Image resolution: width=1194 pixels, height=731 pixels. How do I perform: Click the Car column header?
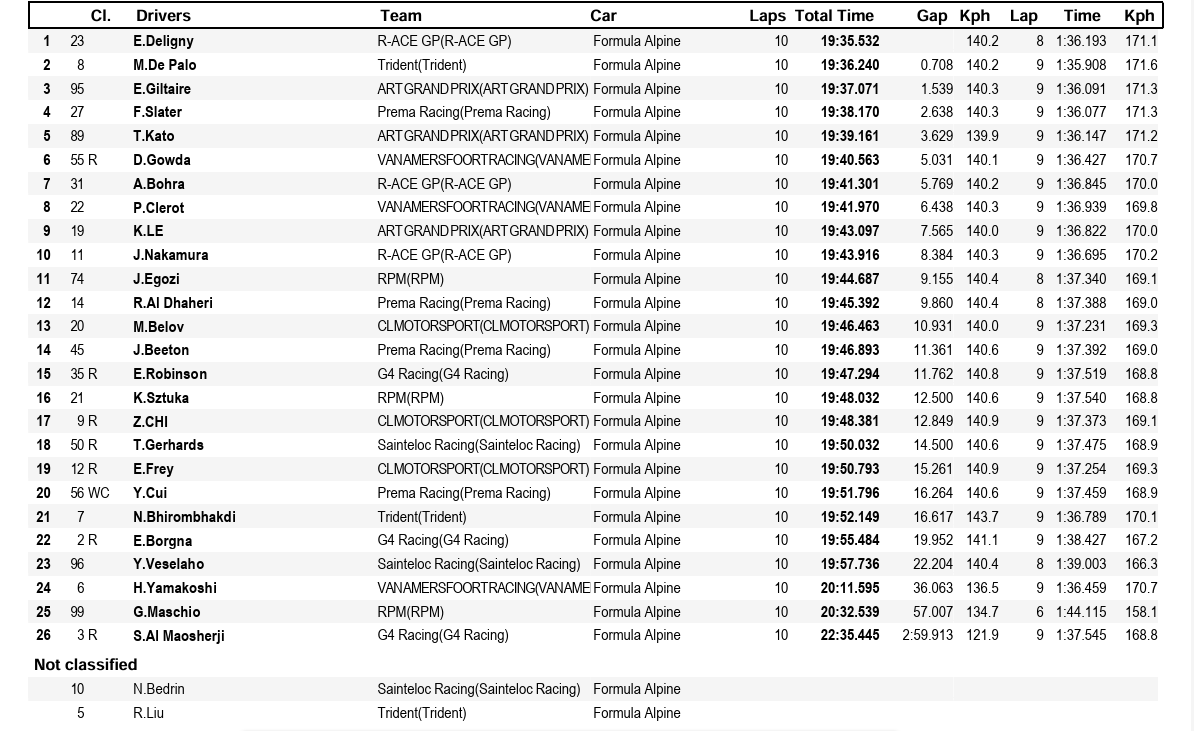[x=603, y=16]
